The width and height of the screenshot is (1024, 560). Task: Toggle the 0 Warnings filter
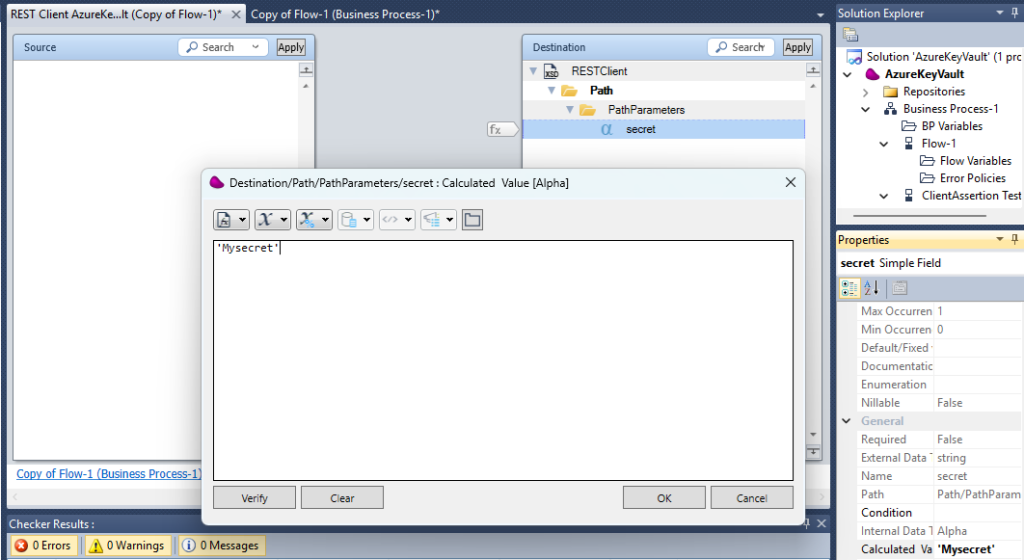point(126,545)
